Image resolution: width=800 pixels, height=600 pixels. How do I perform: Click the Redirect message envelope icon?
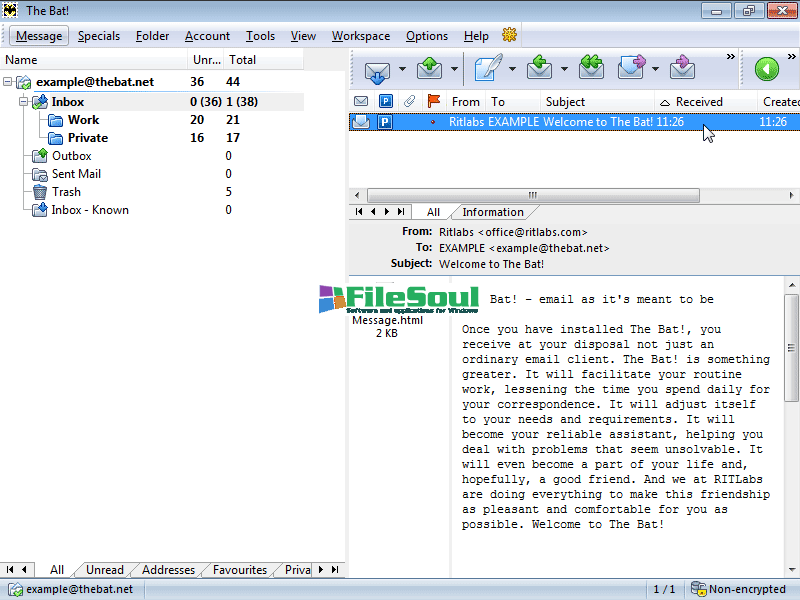coord(683,69)
